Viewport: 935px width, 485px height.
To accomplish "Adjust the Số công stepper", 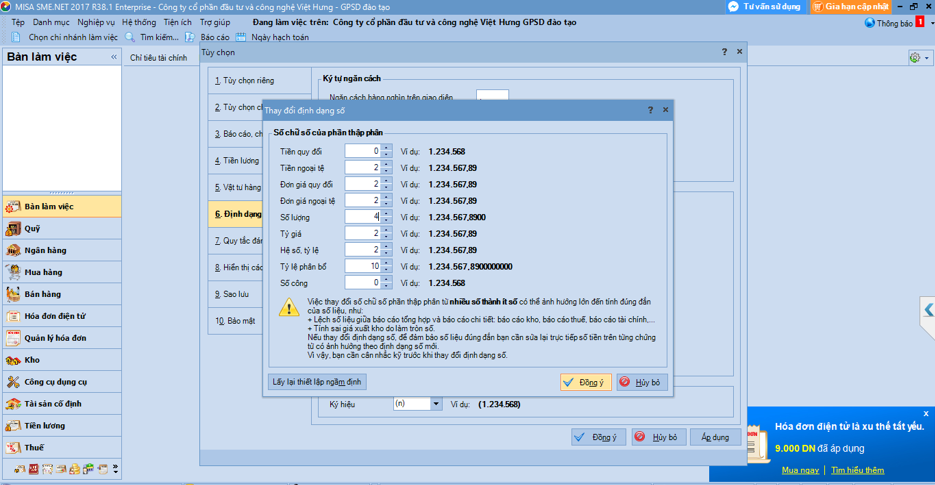I will [386, 283].
